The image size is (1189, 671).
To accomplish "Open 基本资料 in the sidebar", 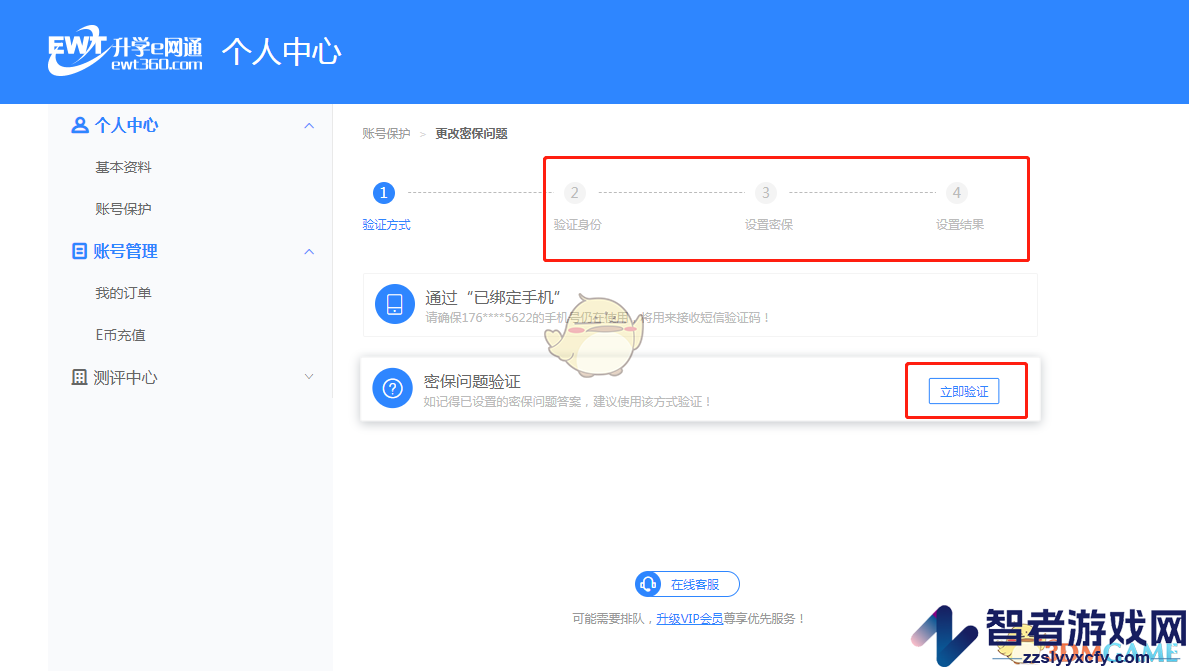I will pyautogui.click(x=123, y=168).
